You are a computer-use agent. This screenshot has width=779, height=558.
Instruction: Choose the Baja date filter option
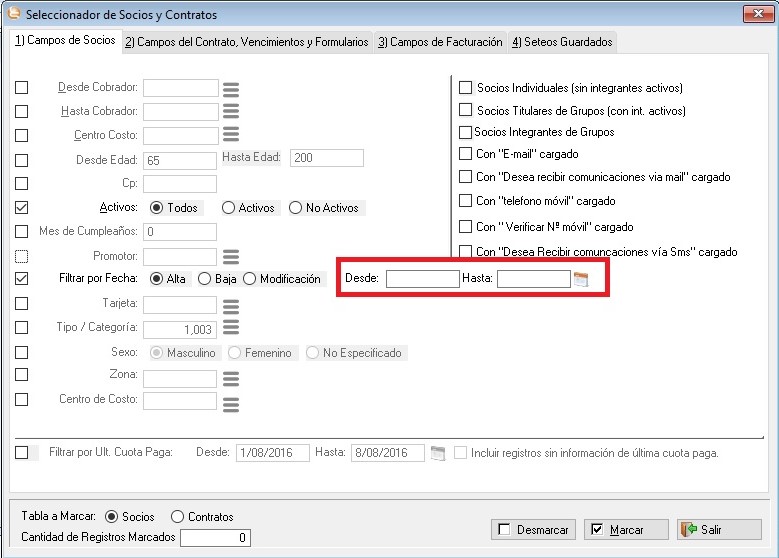(x=205, y=279)
